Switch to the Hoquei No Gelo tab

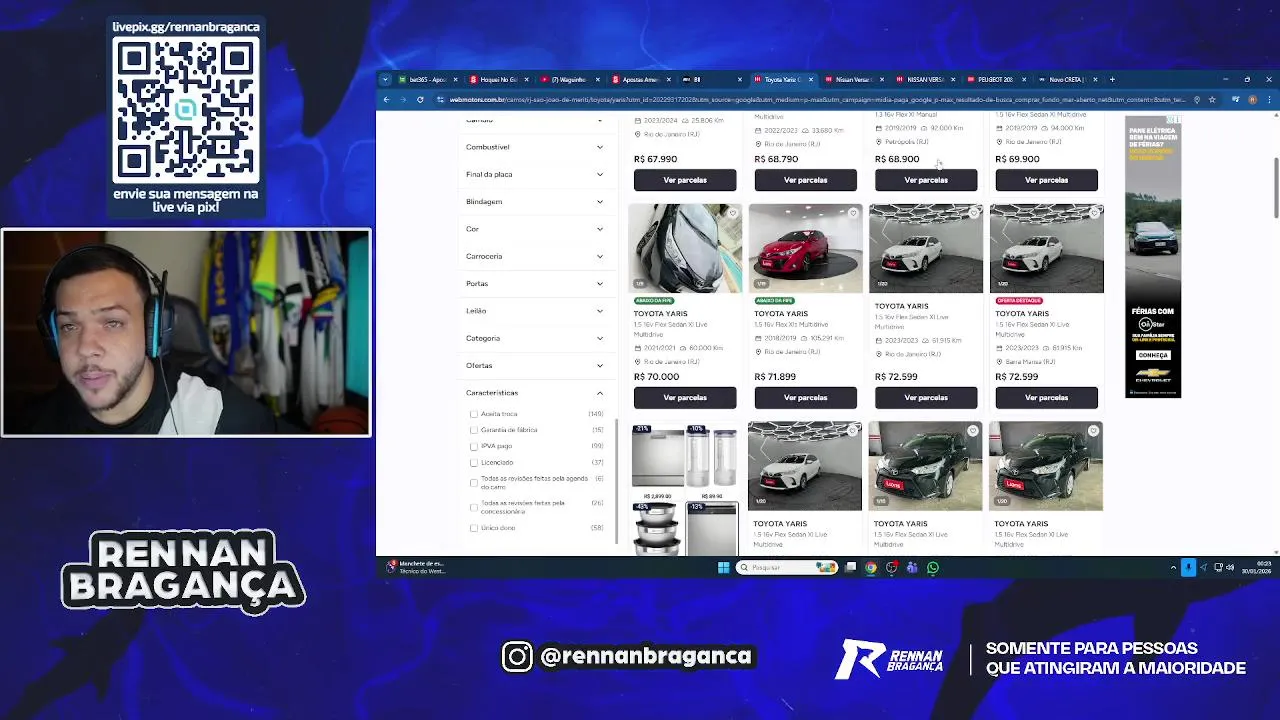497,79
